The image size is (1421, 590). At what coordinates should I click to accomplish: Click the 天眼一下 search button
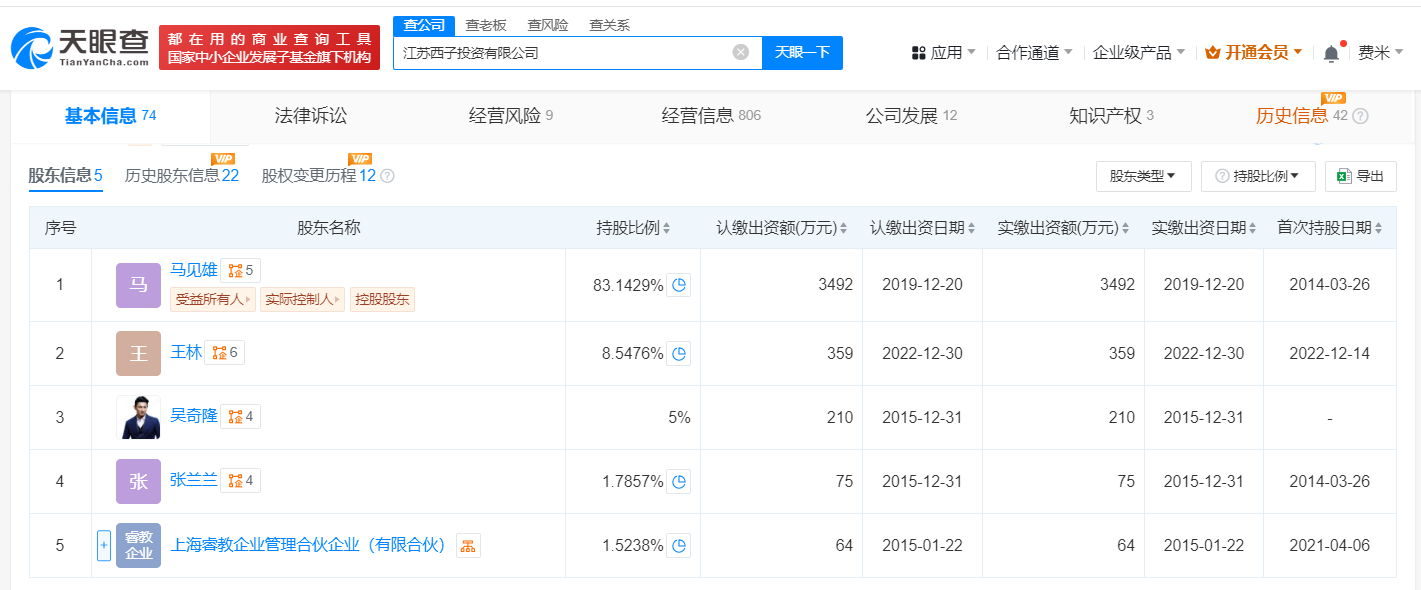pyautogui.click(x=802, y=53)
